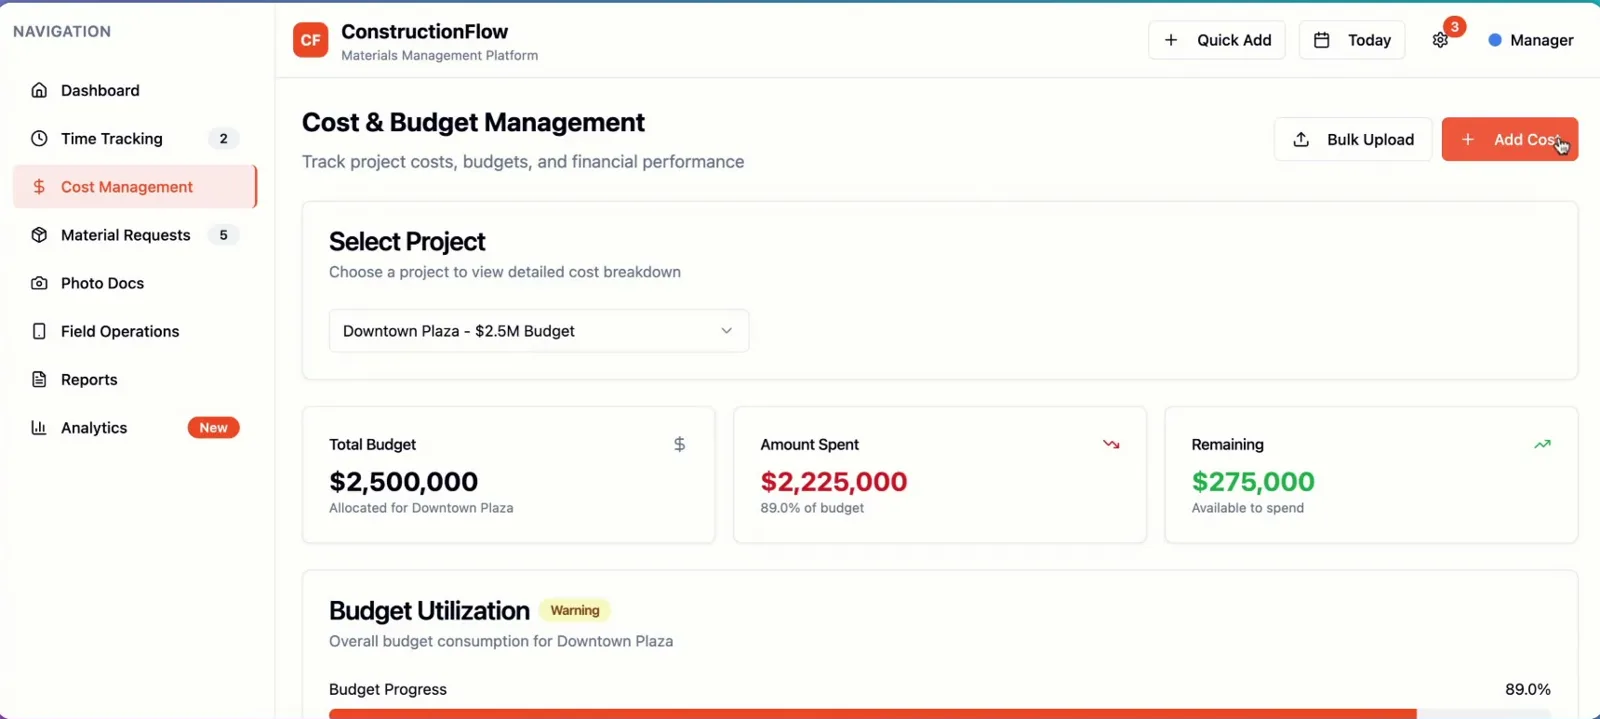This screenshot has height=719, width=1600.
Task: Click the downward trend icon on Amount Spent
Action: [x=1111, y=444]
